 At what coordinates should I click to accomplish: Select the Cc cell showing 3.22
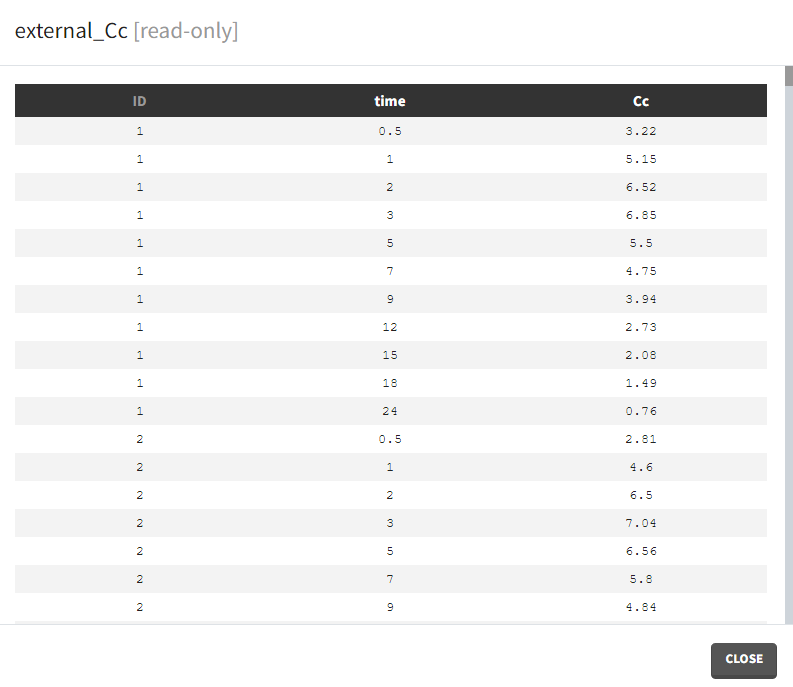coord(641,131)
